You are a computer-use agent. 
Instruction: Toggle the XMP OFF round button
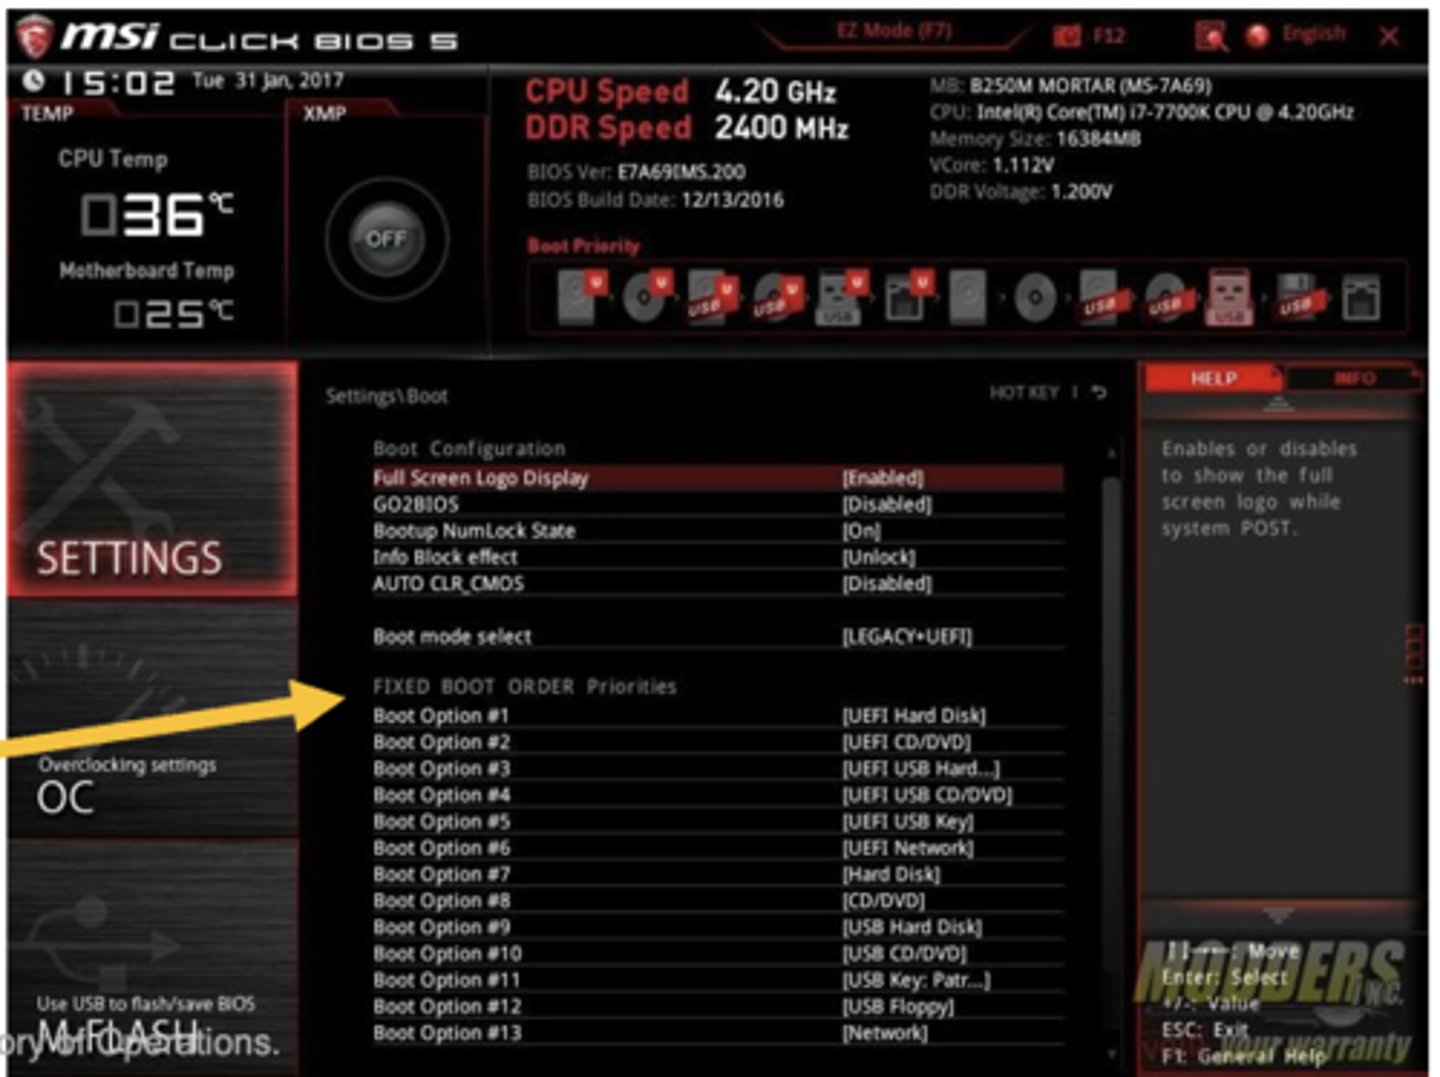click(386, 239)
